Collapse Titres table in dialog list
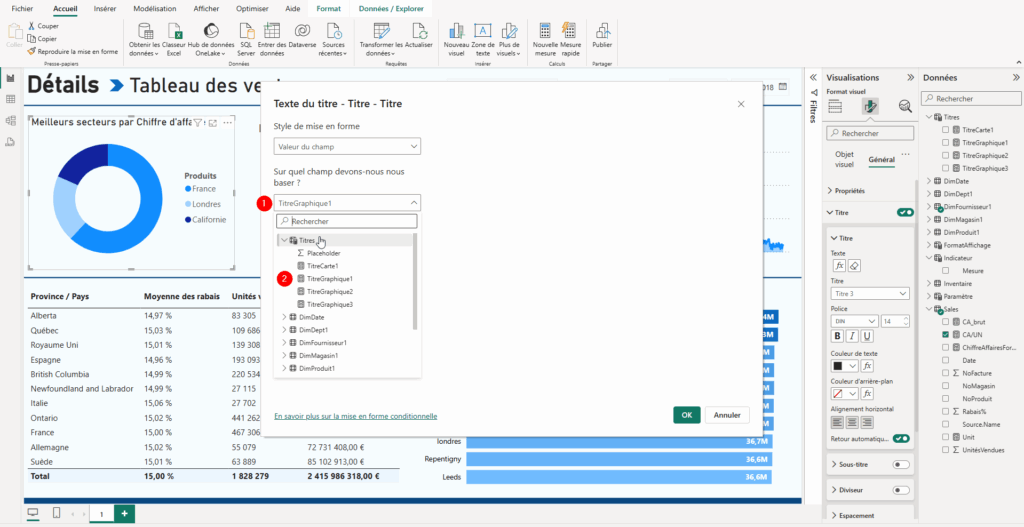Image resolution: width=1024 pixels, height=527 pixels. (284, 240)
